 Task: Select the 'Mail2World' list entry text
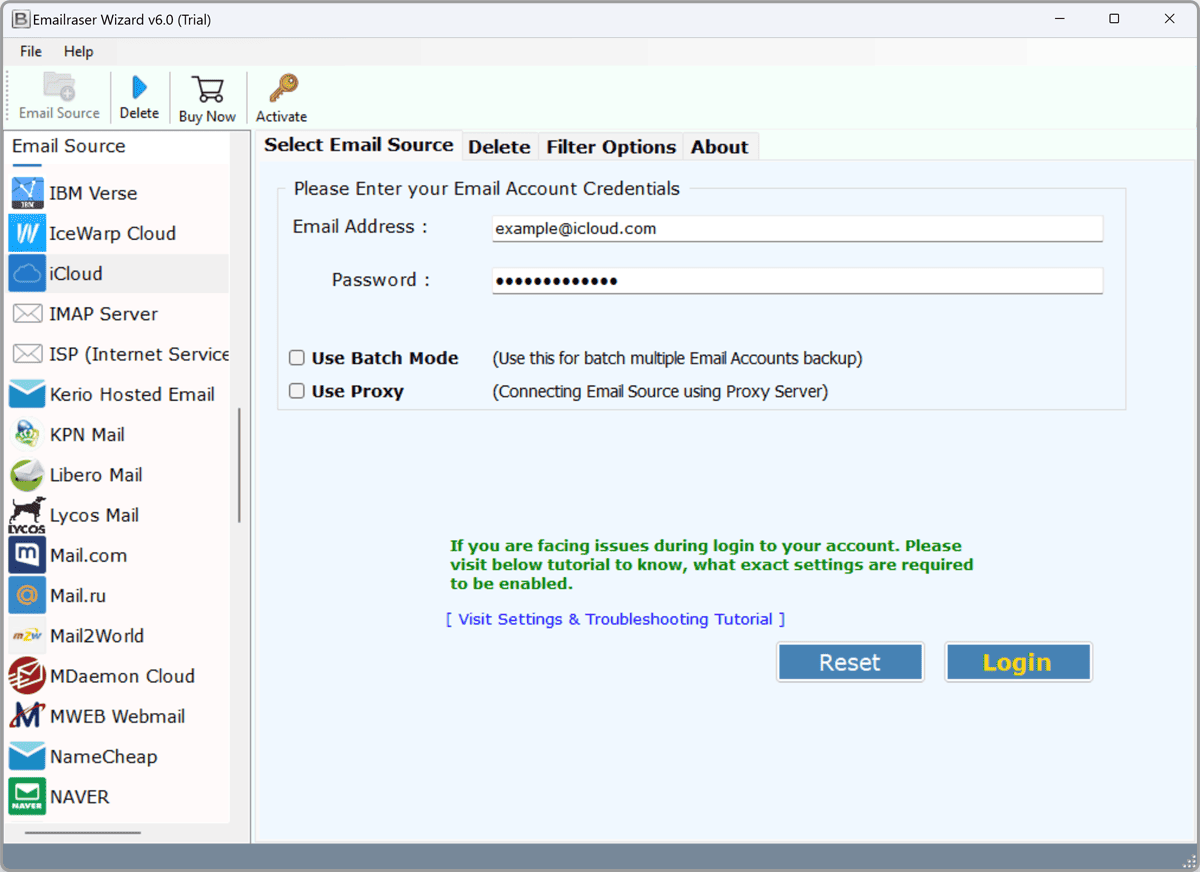tap(97, 636)
